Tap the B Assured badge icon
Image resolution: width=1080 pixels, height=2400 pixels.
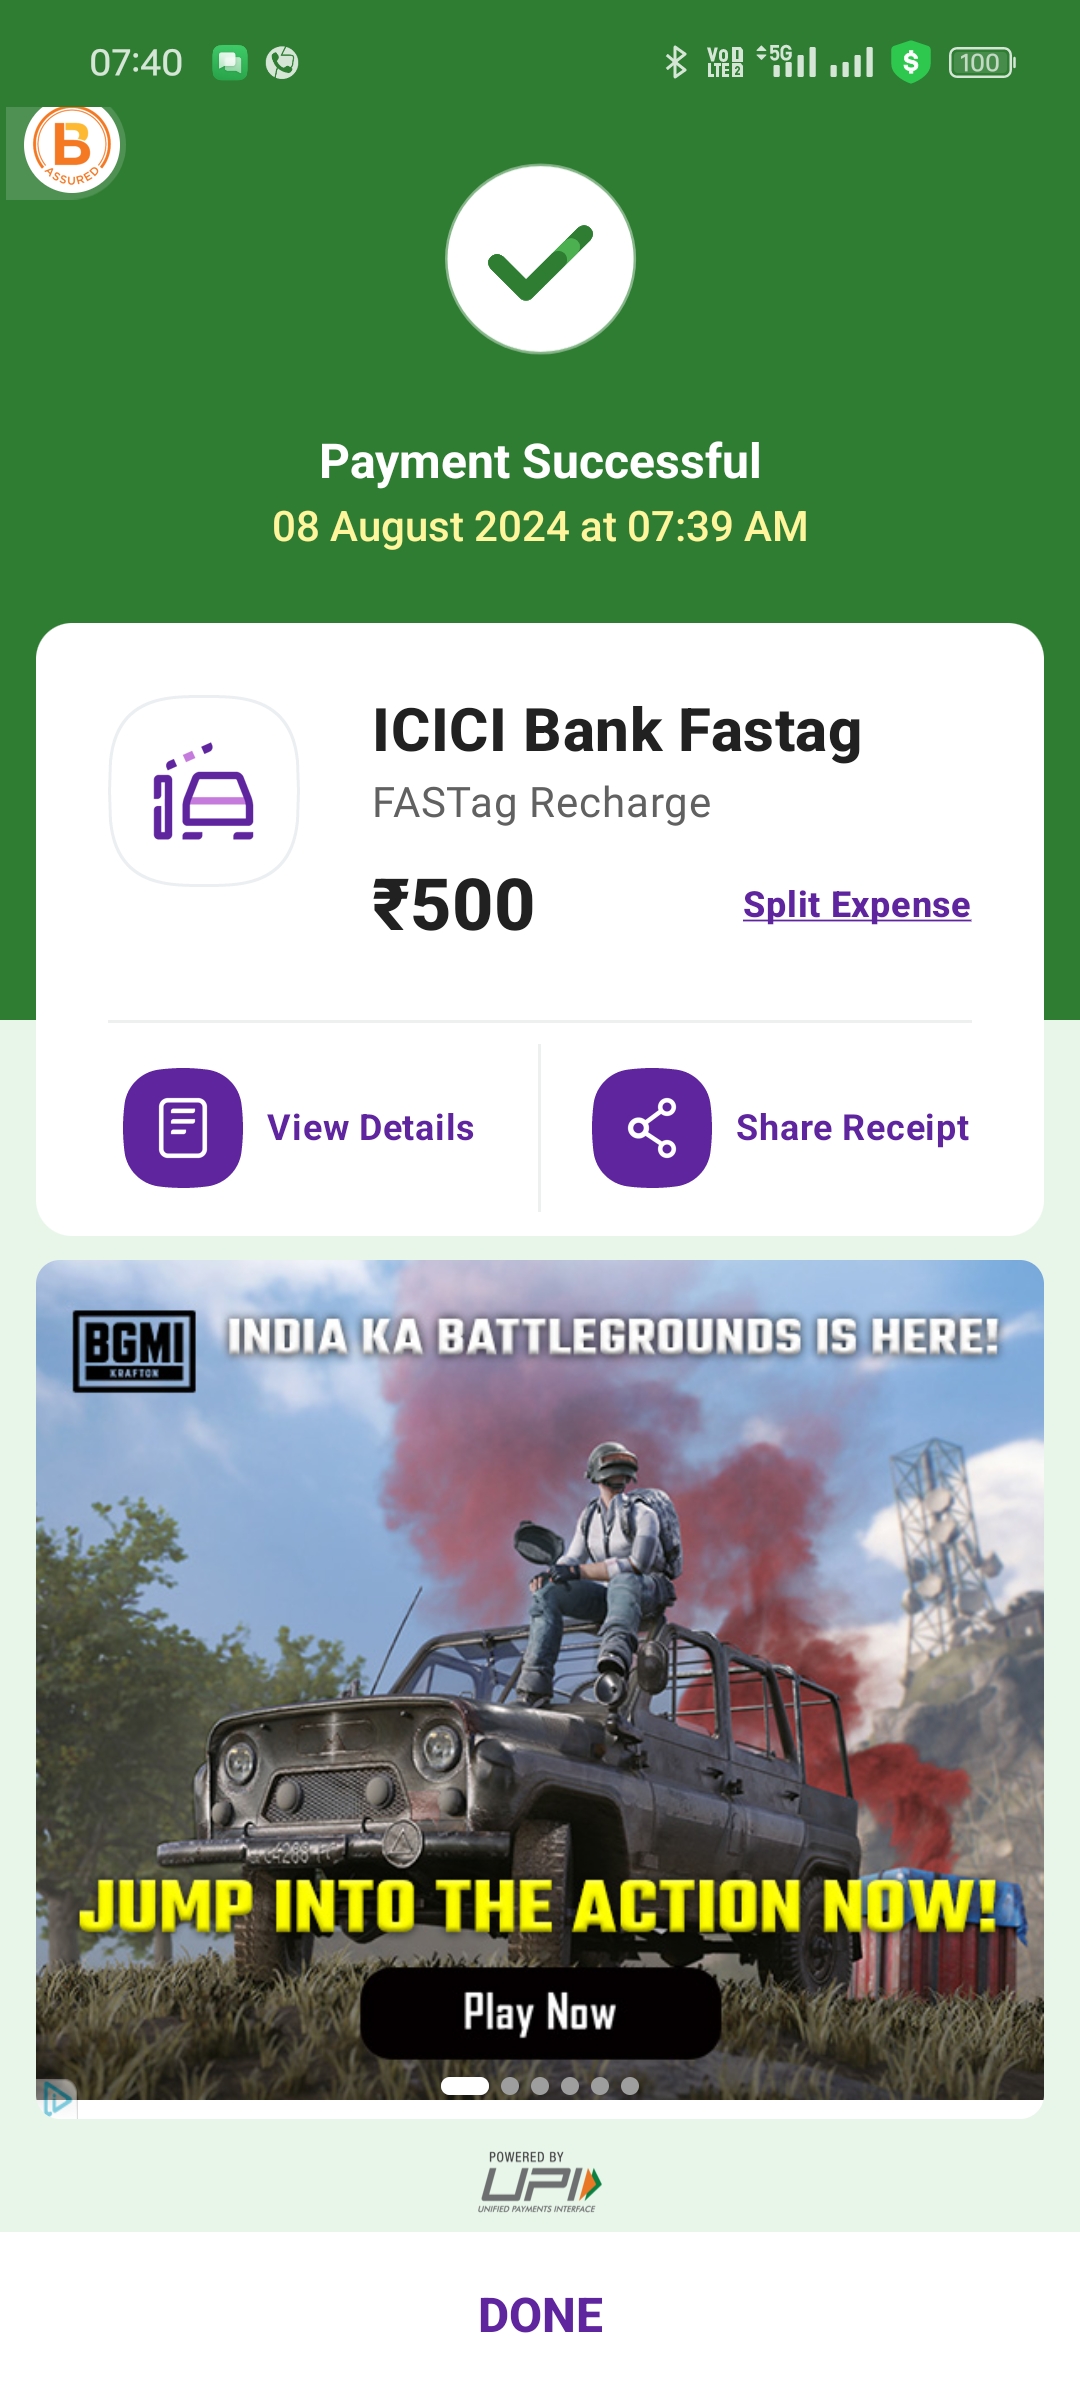pyautogui.click(x=71, y=148)
